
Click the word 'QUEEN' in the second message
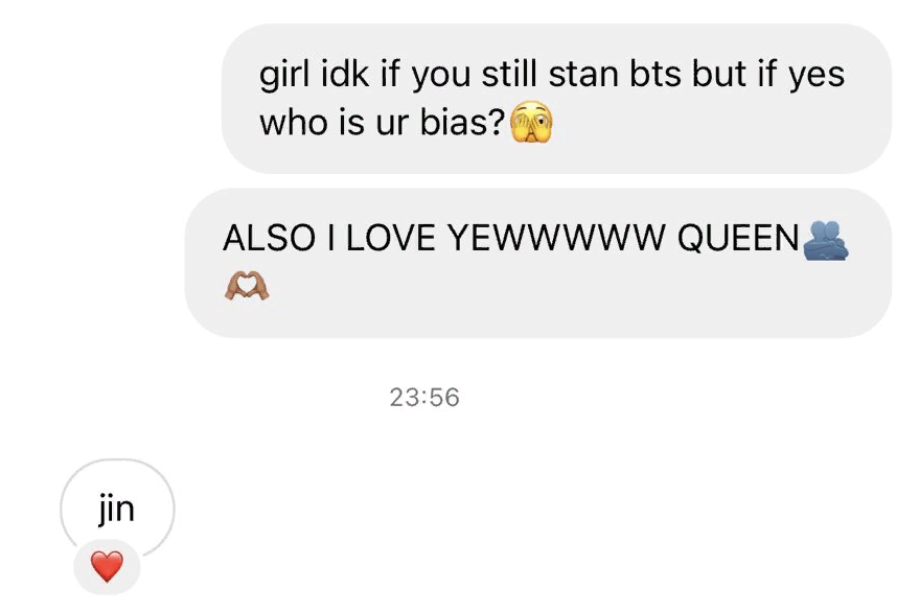(x=739, y=238)
